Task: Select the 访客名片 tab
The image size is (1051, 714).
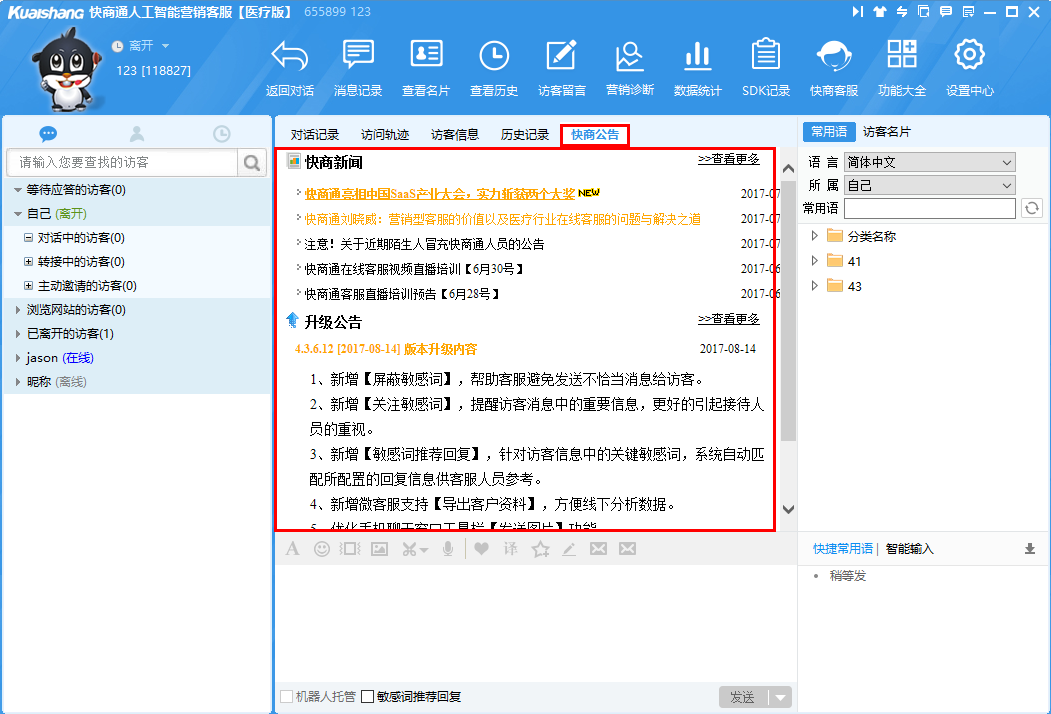Action: (887, 132)
